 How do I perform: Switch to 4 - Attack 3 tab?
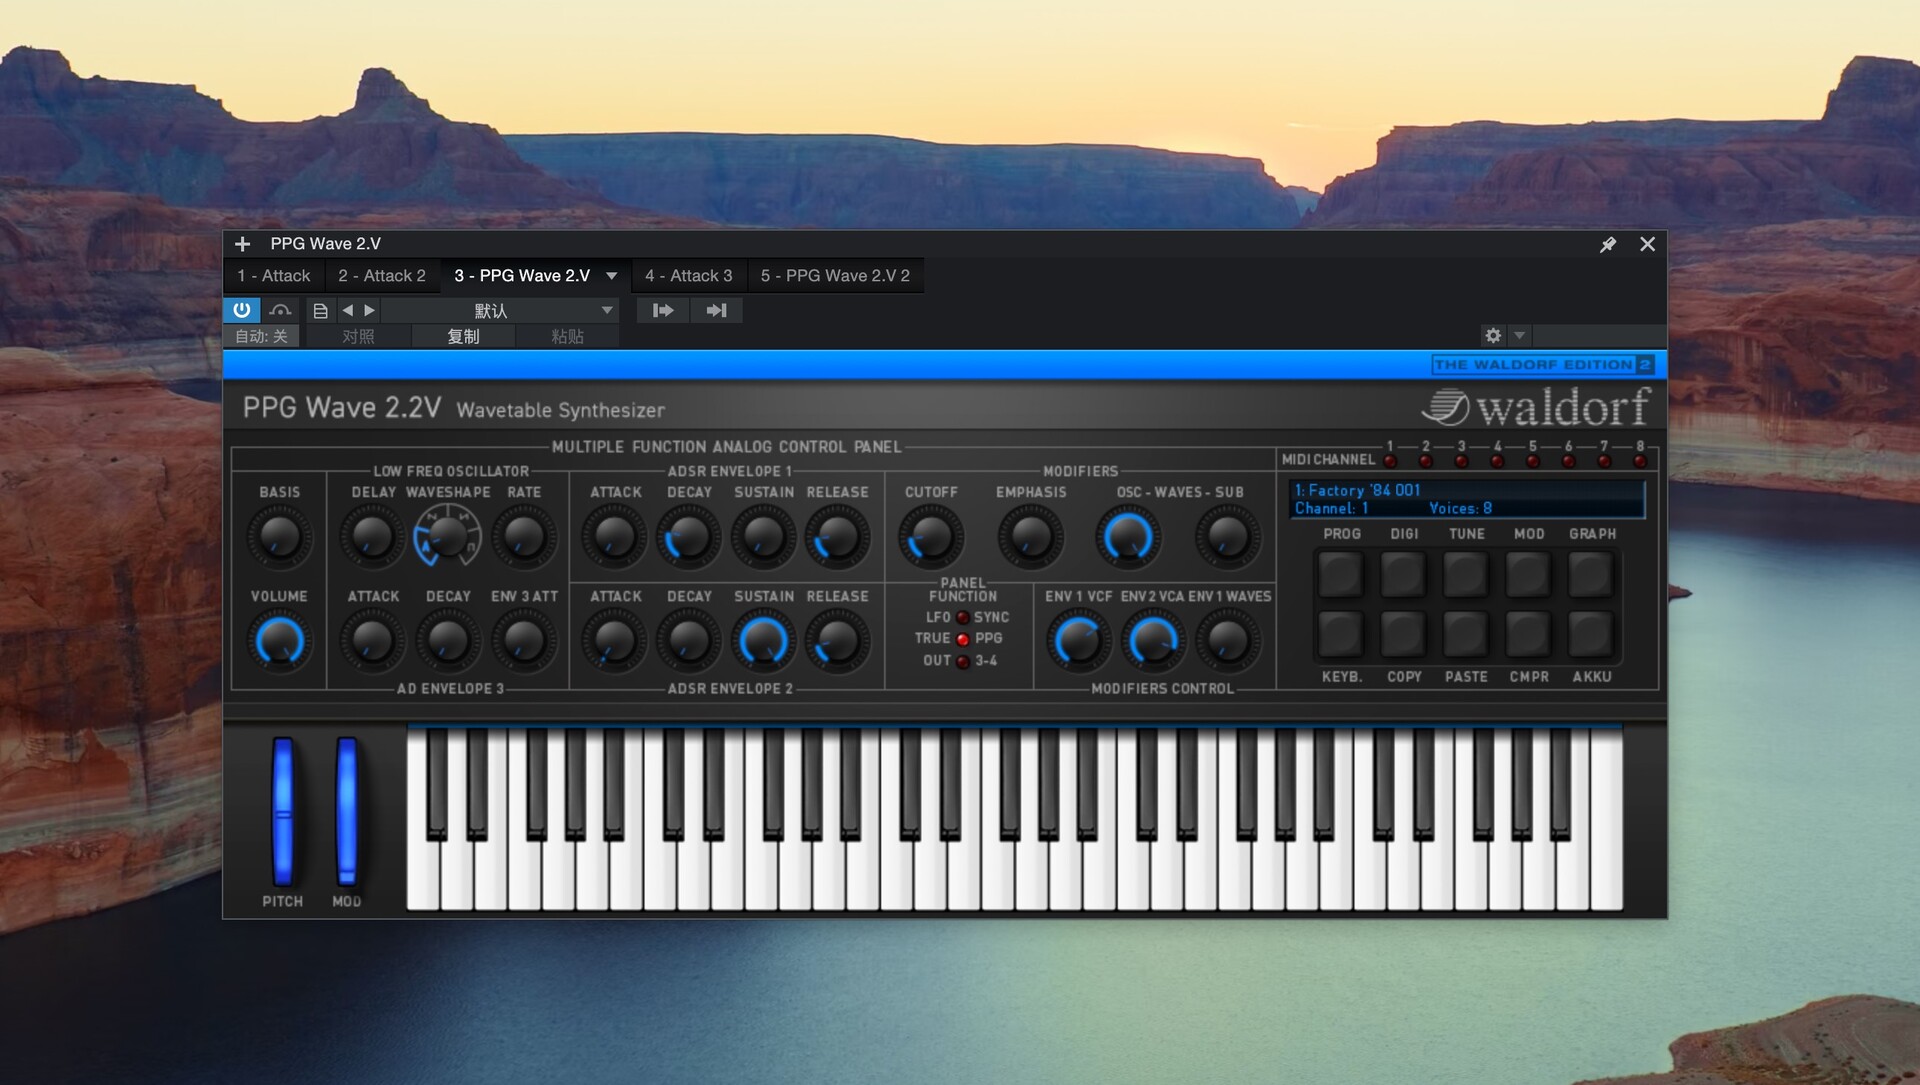click(x=689, y=275)
